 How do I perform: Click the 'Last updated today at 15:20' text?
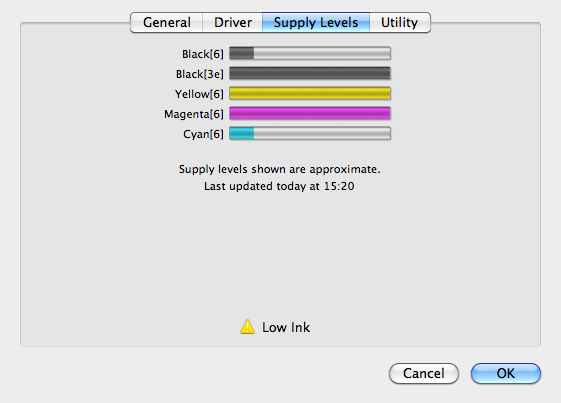[x=279, y=186]
